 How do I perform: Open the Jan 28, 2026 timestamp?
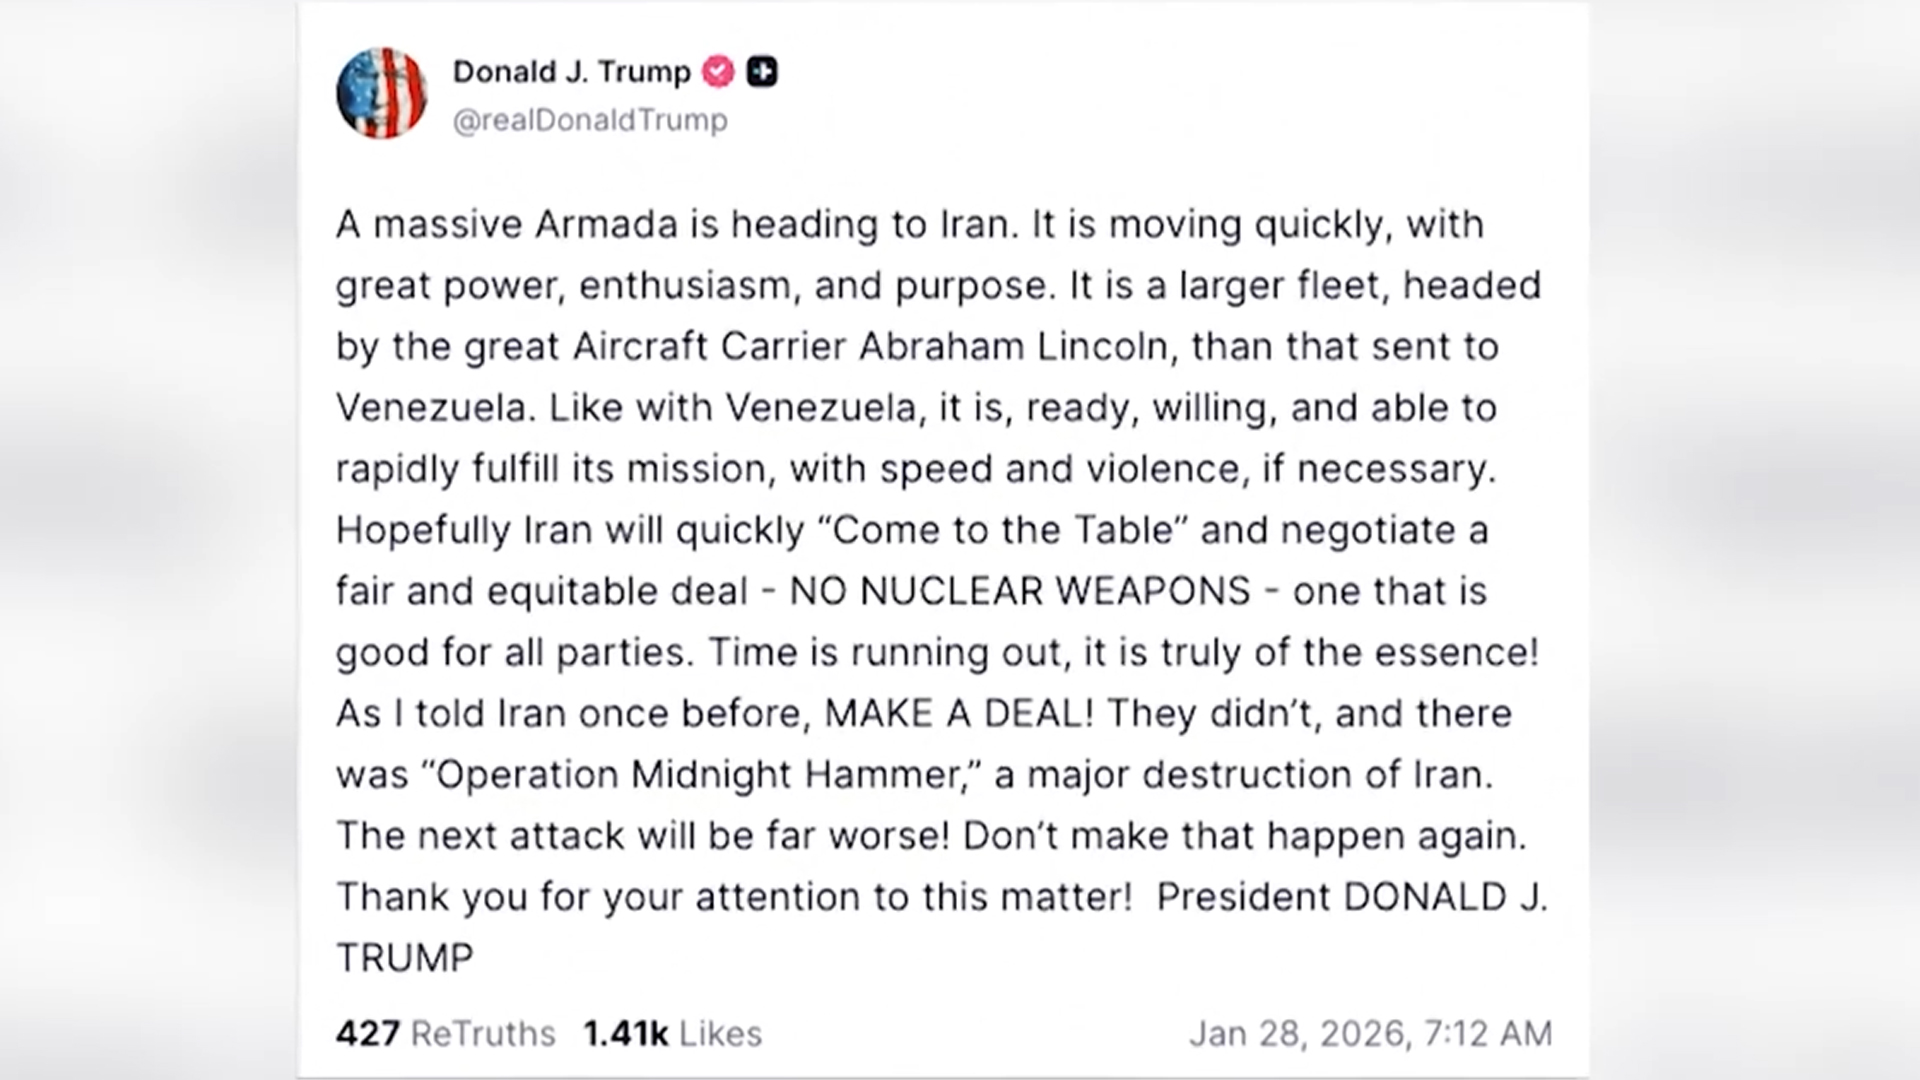tap(1370, 1033)
